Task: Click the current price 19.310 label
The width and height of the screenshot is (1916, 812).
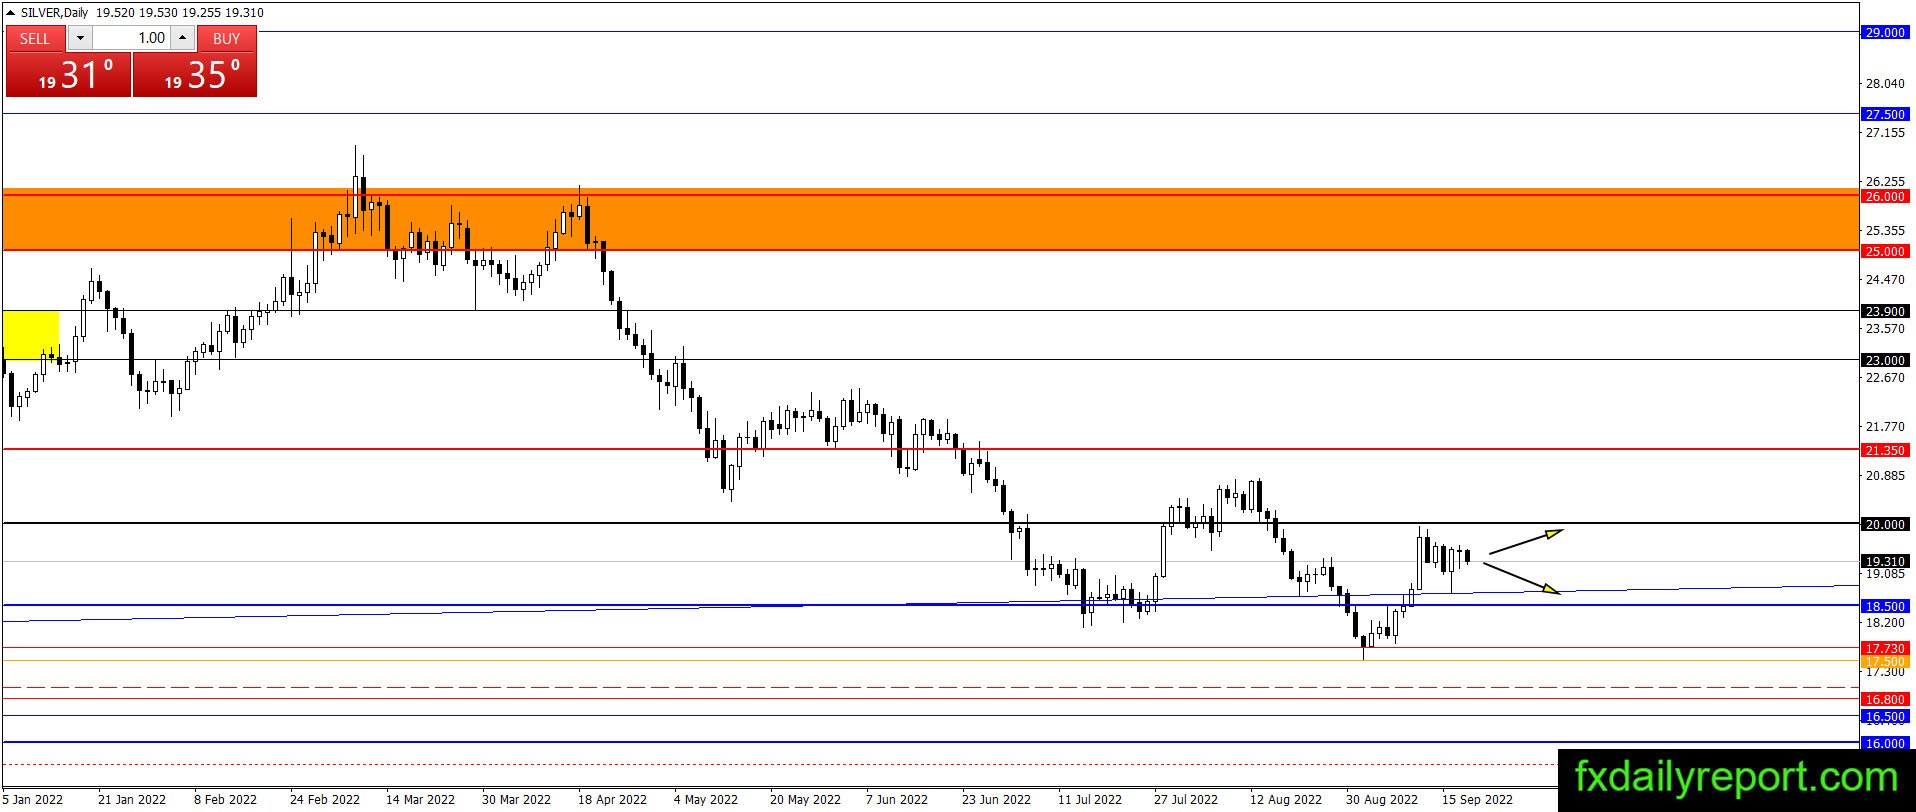Action: [x=1885, y=561]
